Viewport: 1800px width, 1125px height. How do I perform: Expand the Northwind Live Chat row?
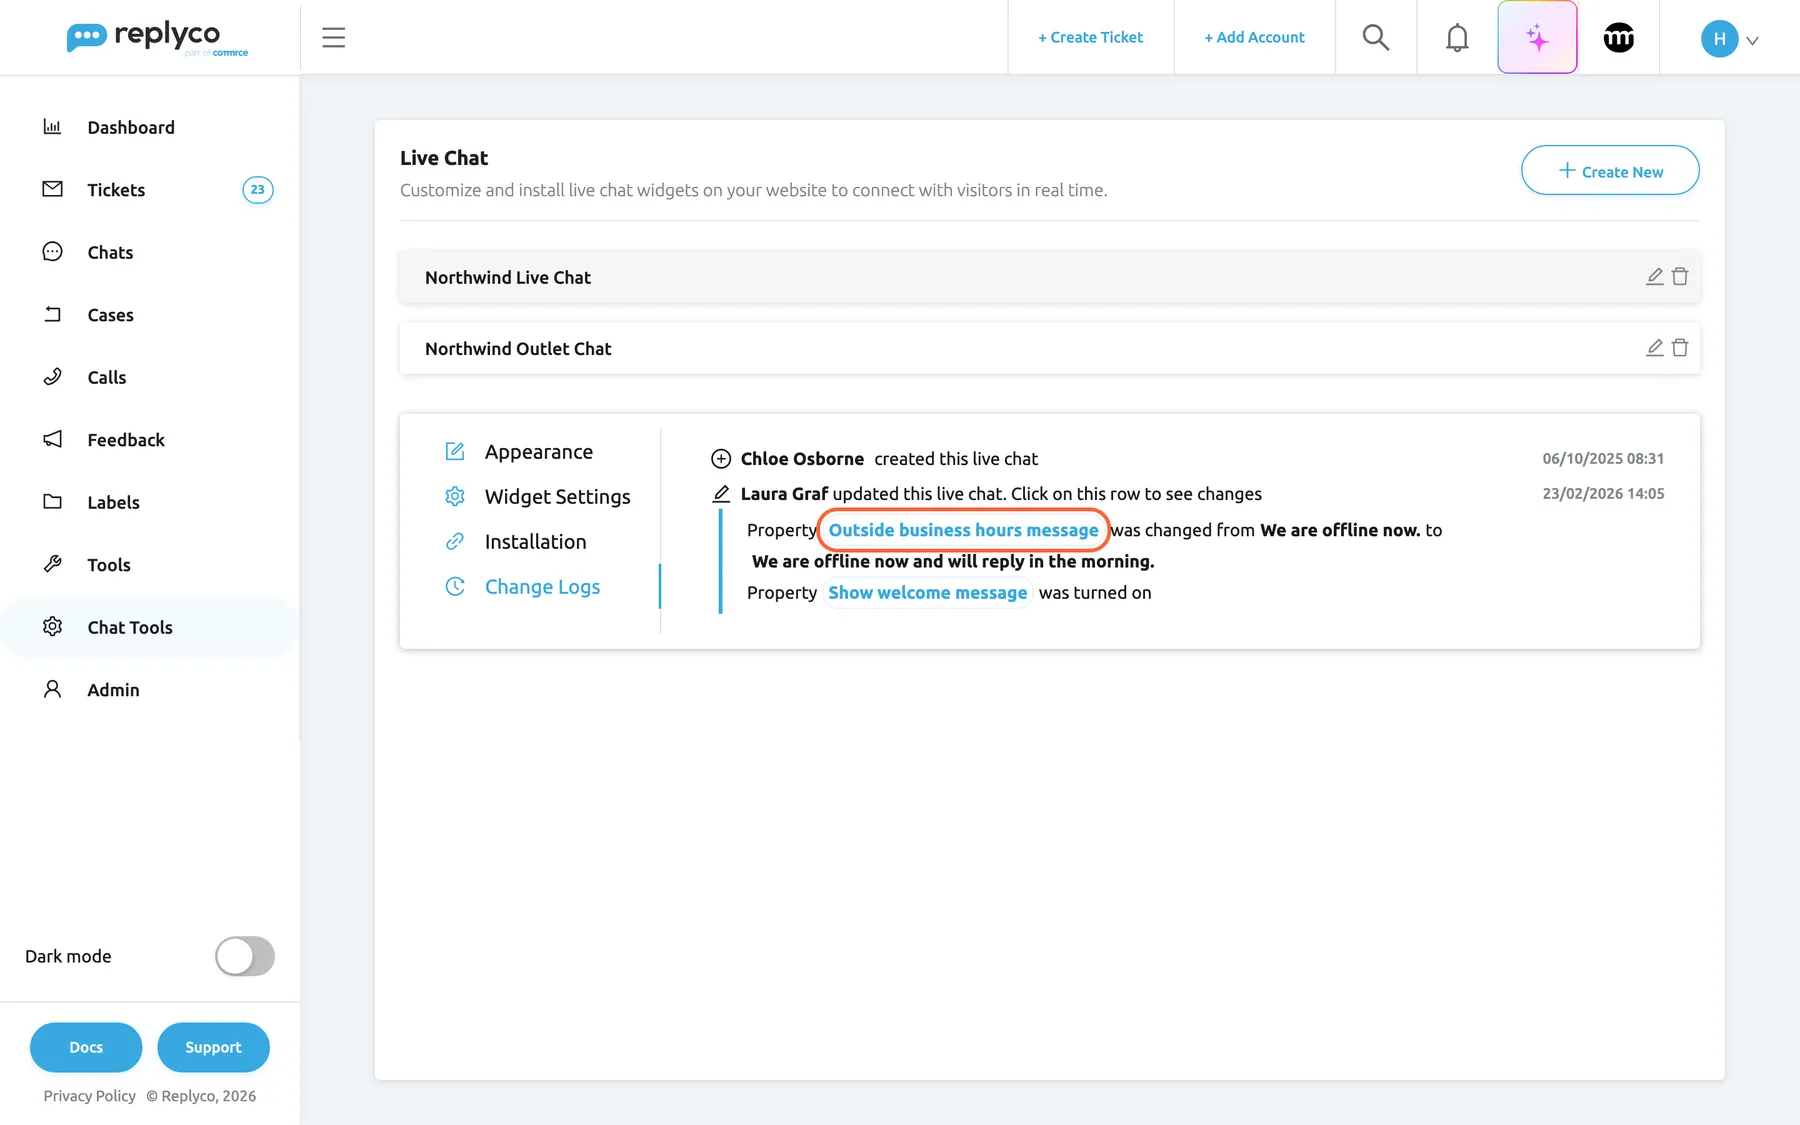1049,277
